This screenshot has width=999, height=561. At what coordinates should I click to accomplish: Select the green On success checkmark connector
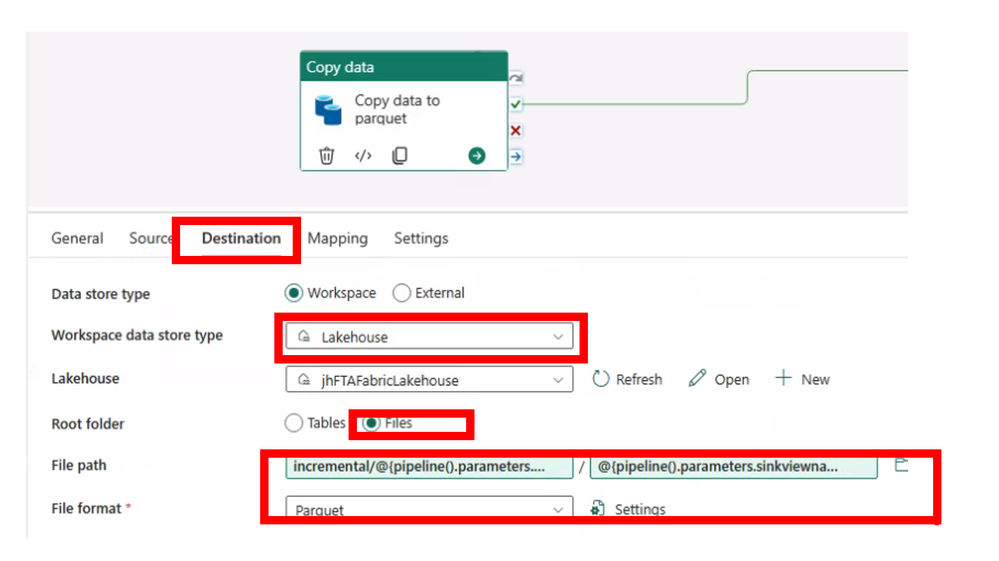pyautogui.click(x=516, y=104)
